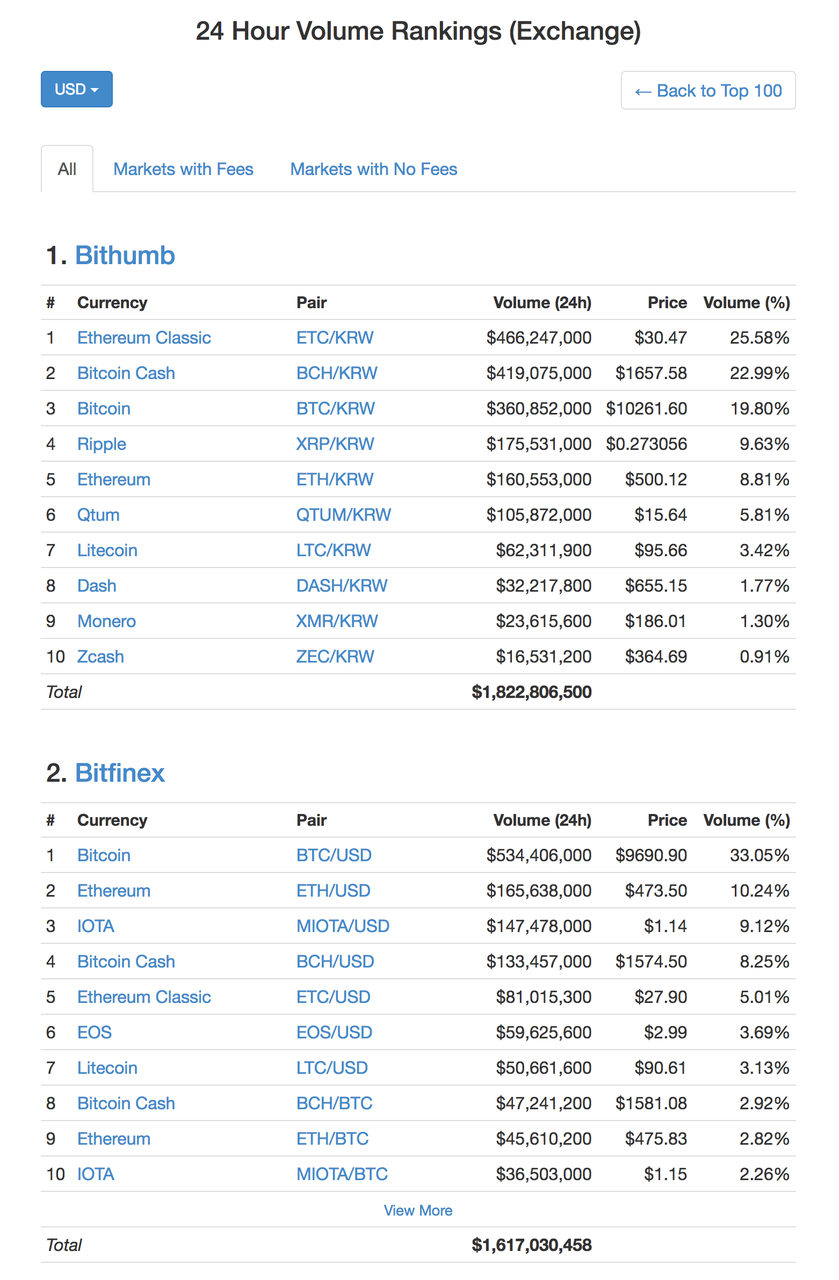Select the Markets with No Fees tab

pyautogui.click(x=373, y=169)
